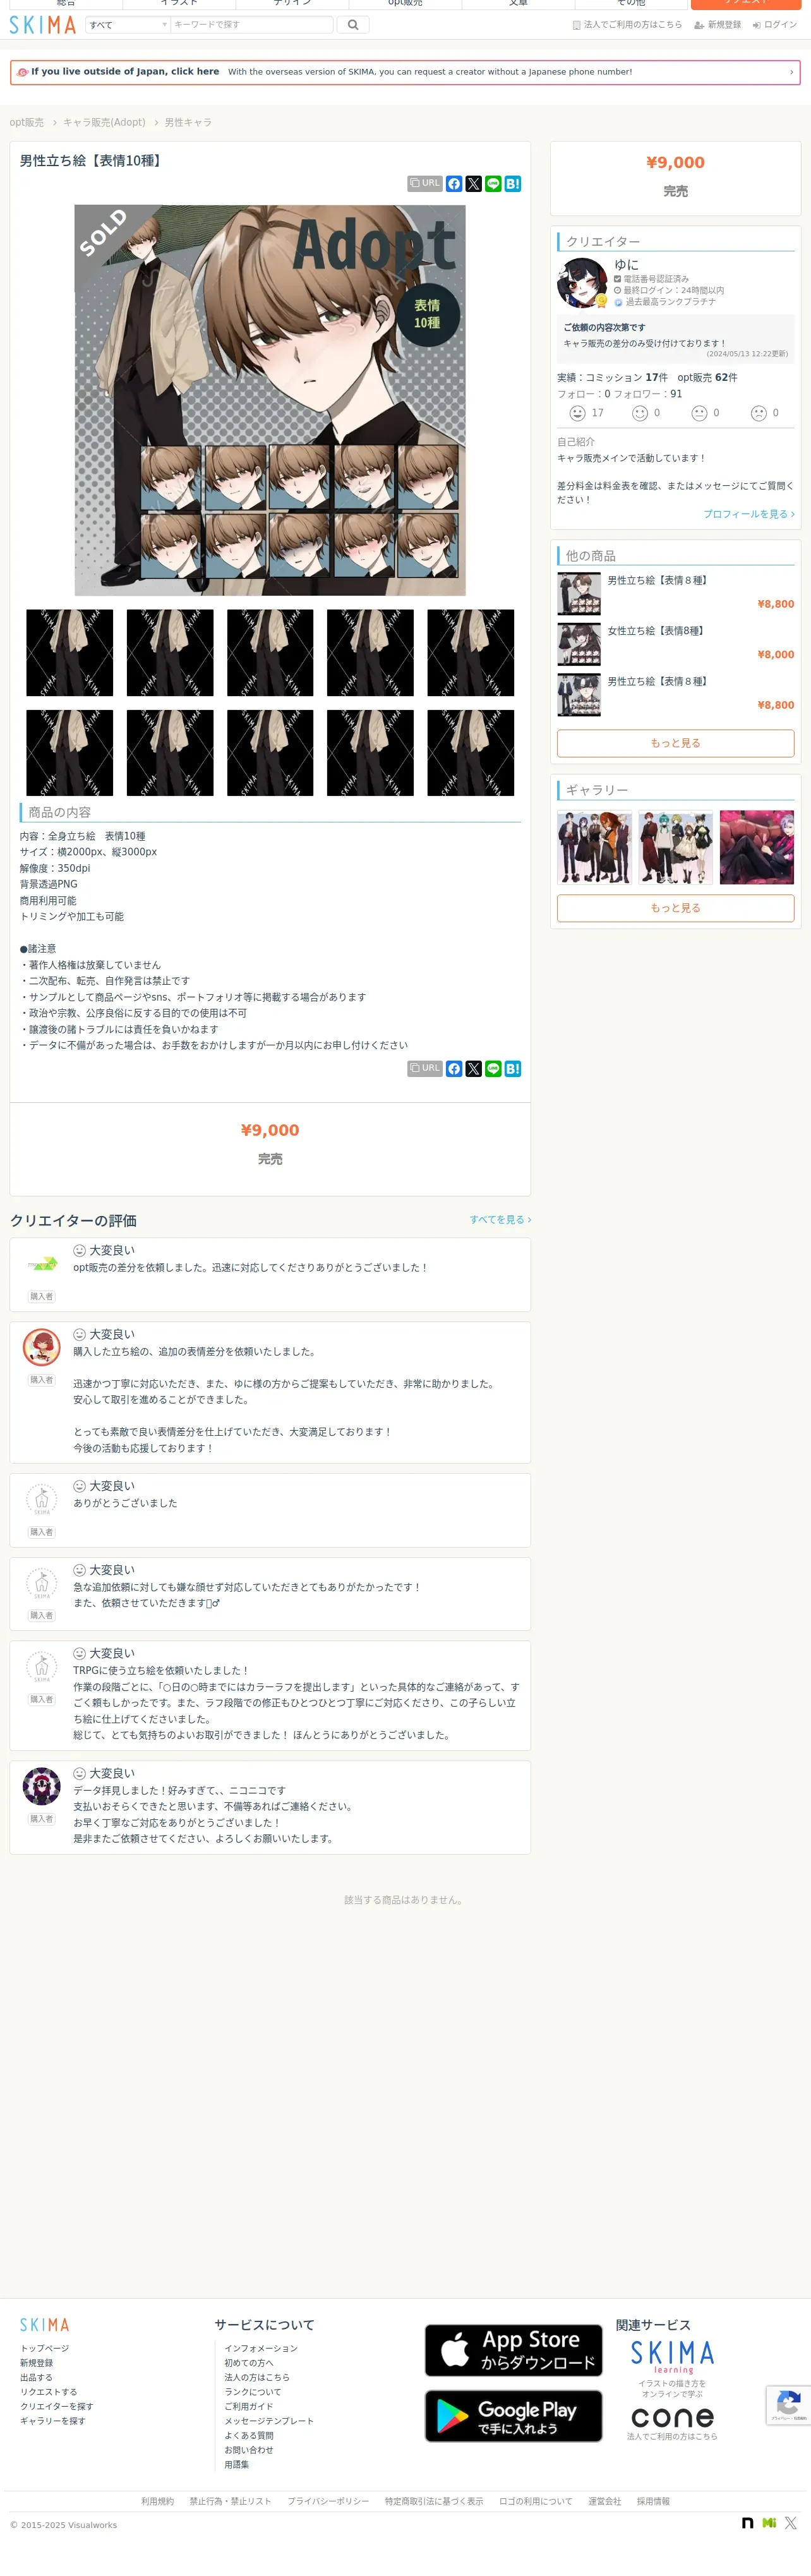Share on LINE via lower share icon
The image size is (811, 2576).
493,1068
